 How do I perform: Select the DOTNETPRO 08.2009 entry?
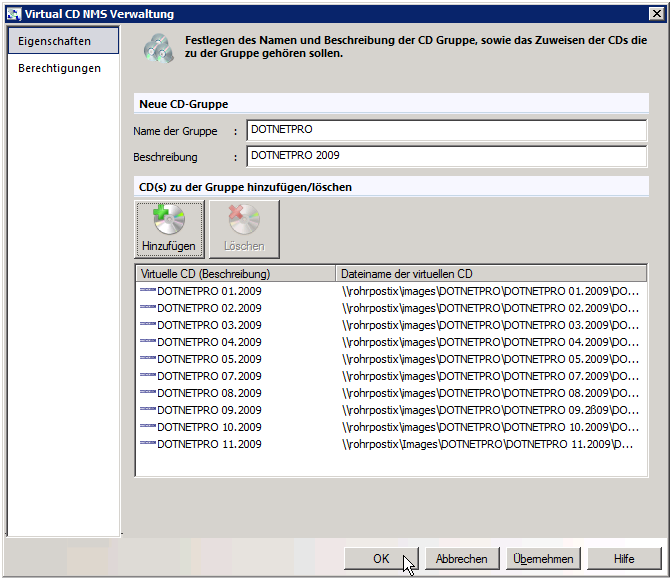209,393
